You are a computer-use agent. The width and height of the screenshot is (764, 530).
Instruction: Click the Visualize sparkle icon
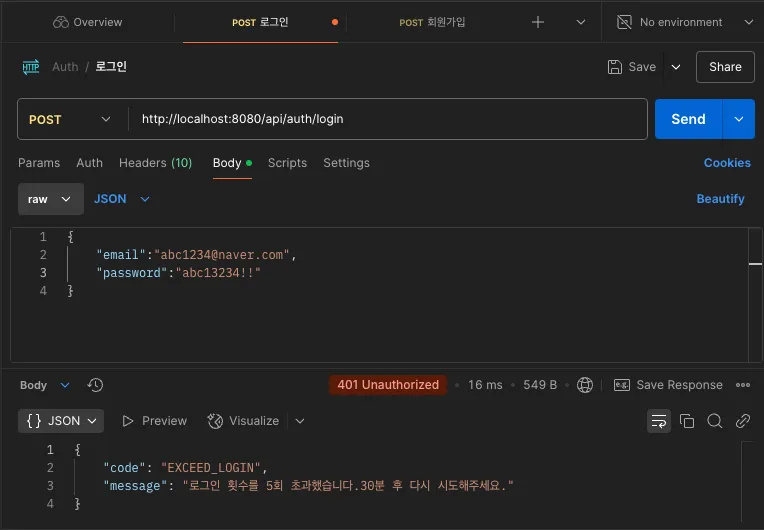215,421
